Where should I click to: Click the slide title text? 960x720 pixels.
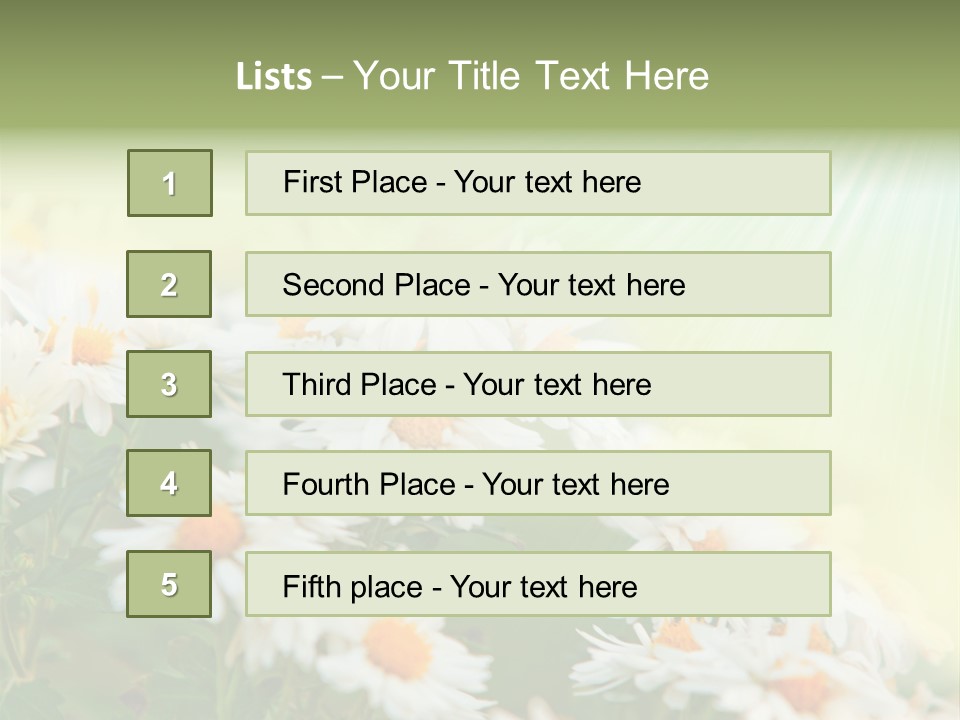tap(472, 76)
